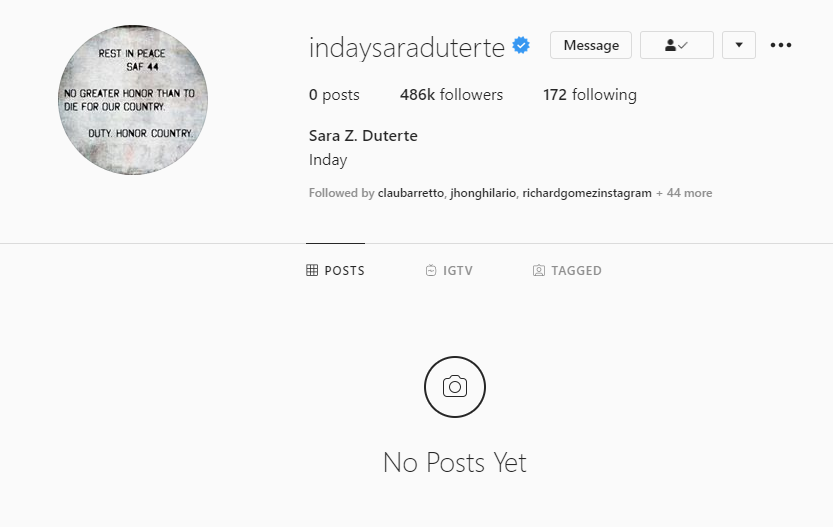This screenshot has width=833, height=527.
Task: Click the Message button
Action: 591,45
